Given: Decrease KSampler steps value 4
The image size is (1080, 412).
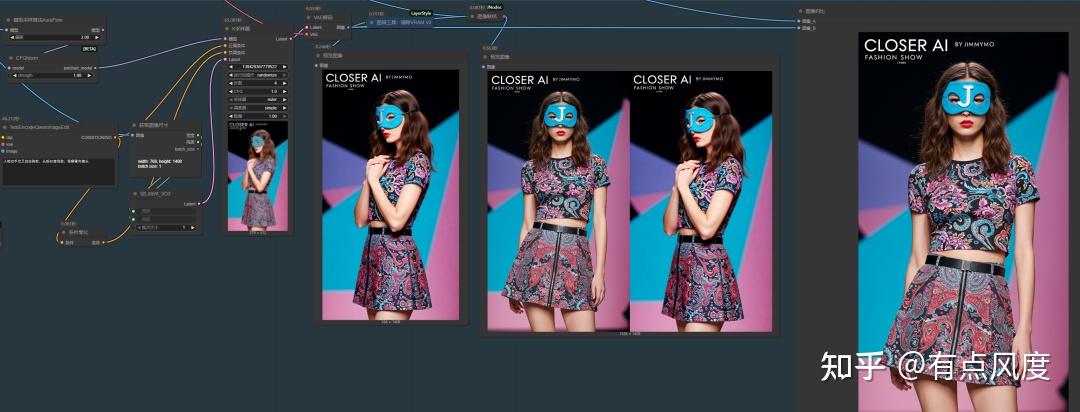Looking at the screenshot, I should pos(232,83).
